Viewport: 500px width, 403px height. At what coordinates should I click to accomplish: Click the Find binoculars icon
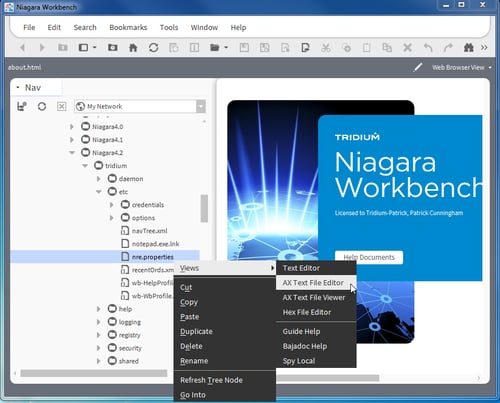(x=469, y=48)
